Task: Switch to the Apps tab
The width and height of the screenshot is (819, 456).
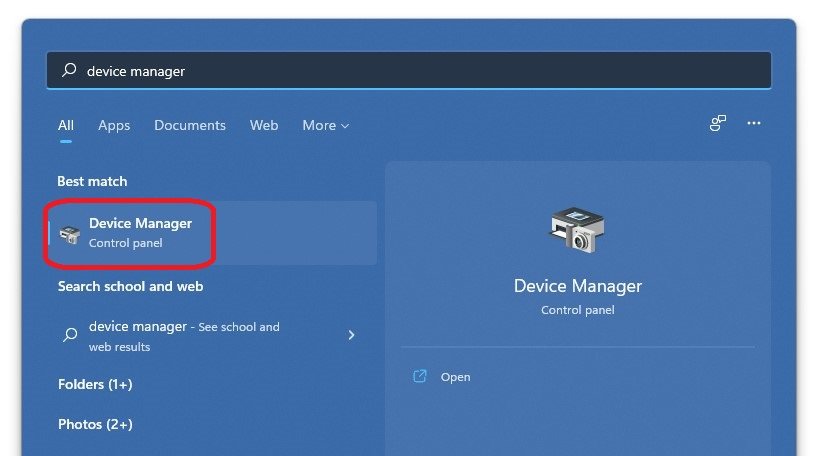Action: pyautogui.click(x=114, y=125)
